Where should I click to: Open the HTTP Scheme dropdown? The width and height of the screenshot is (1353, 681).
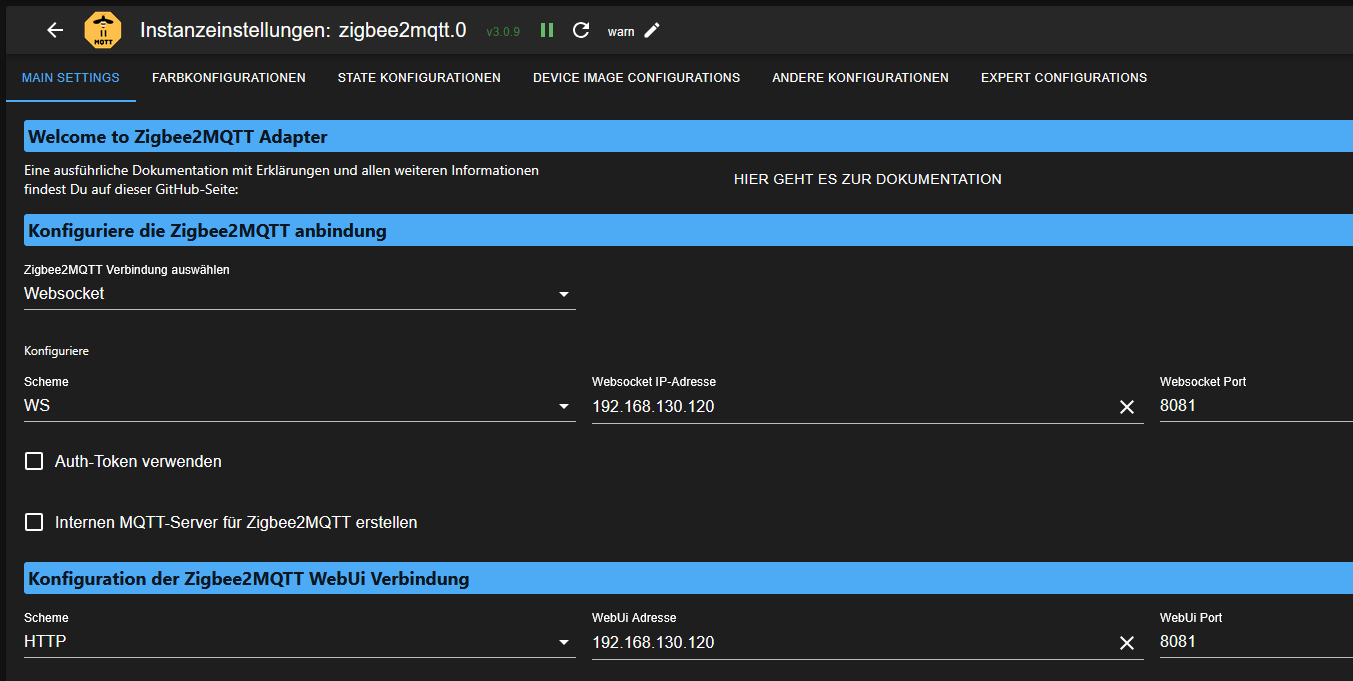click(x=299, y=642)
